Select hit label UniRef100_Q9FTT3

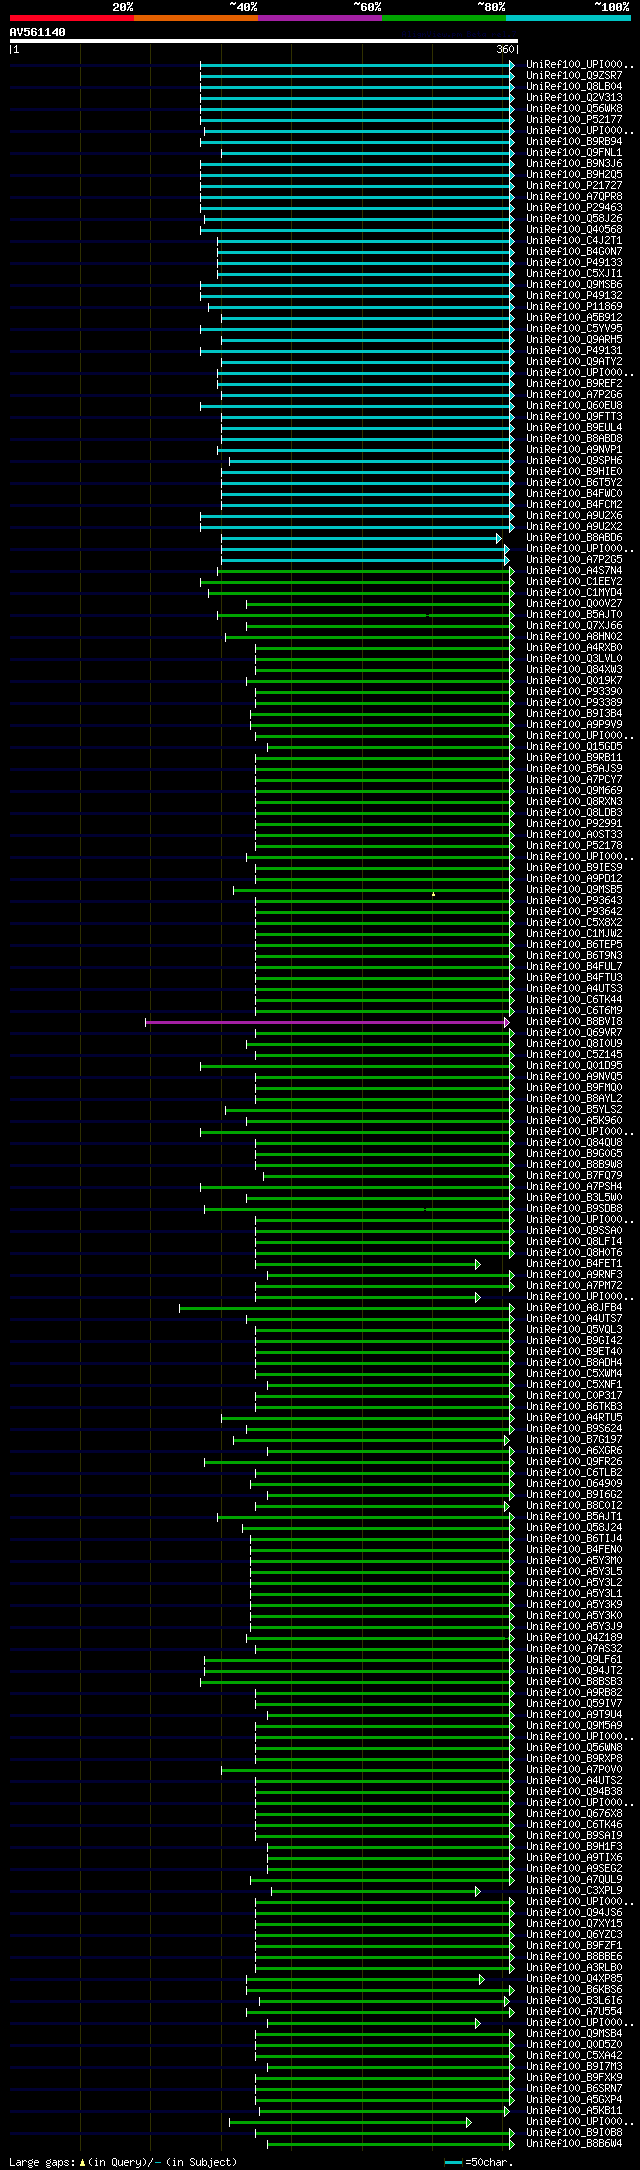574,416
